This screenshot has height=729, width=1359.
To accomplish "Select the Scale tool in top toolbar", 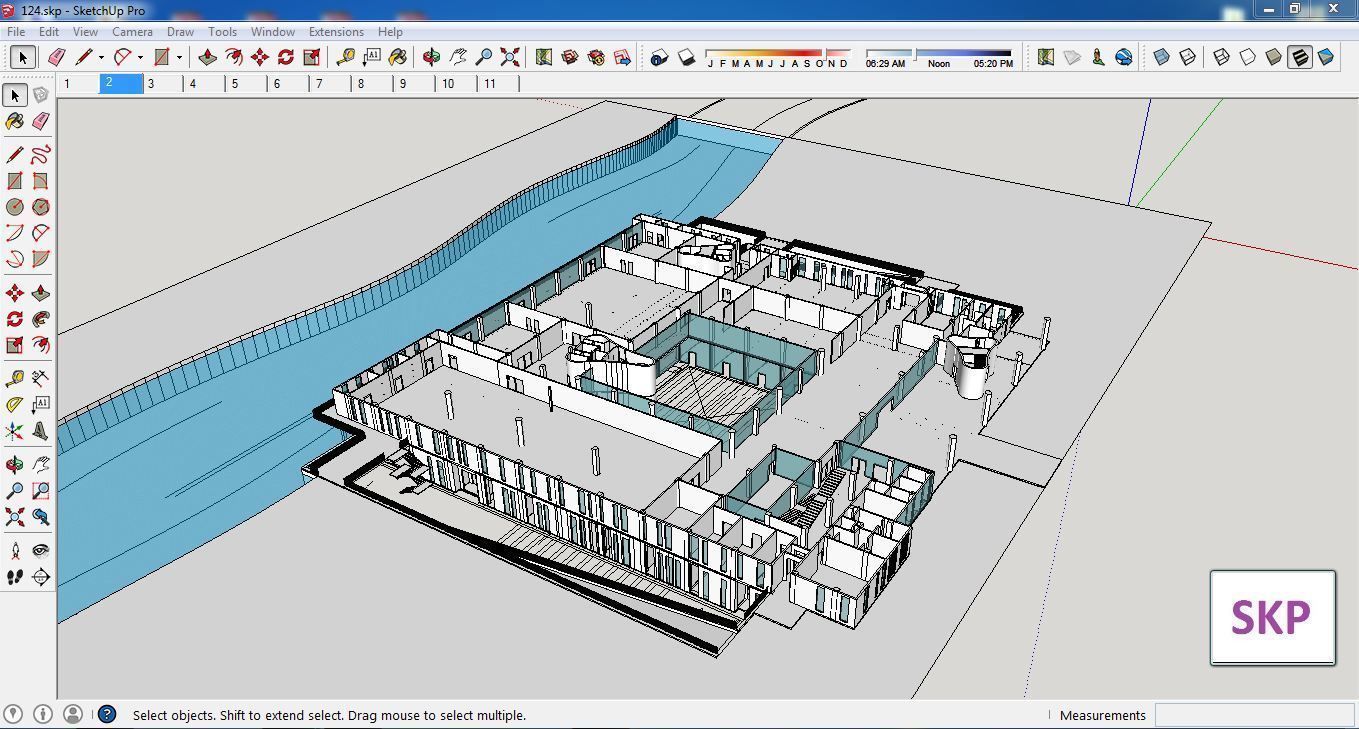I will (312, 57).
